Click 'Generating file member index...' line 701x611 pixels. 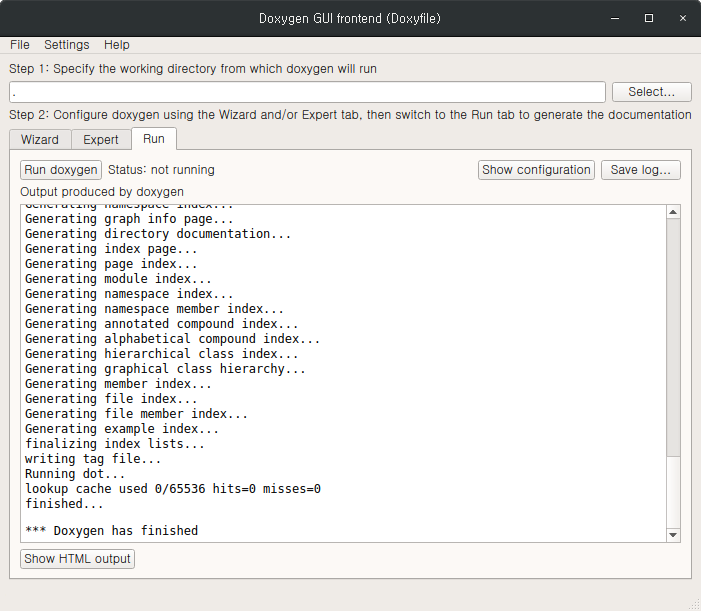coord(136,414)
